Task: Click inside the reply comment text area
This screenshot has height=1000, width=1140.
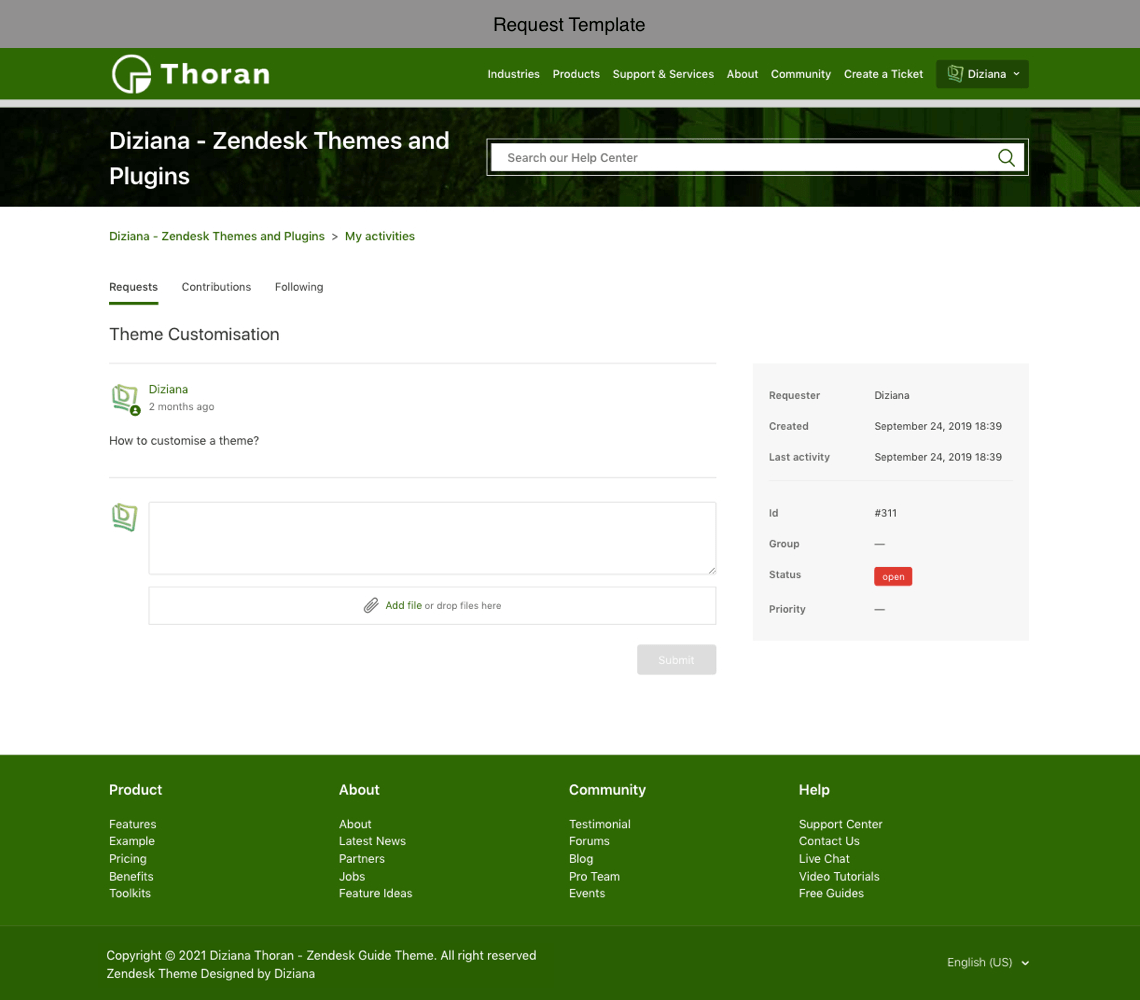Action: pyautogui.click(x=432, y=538)
